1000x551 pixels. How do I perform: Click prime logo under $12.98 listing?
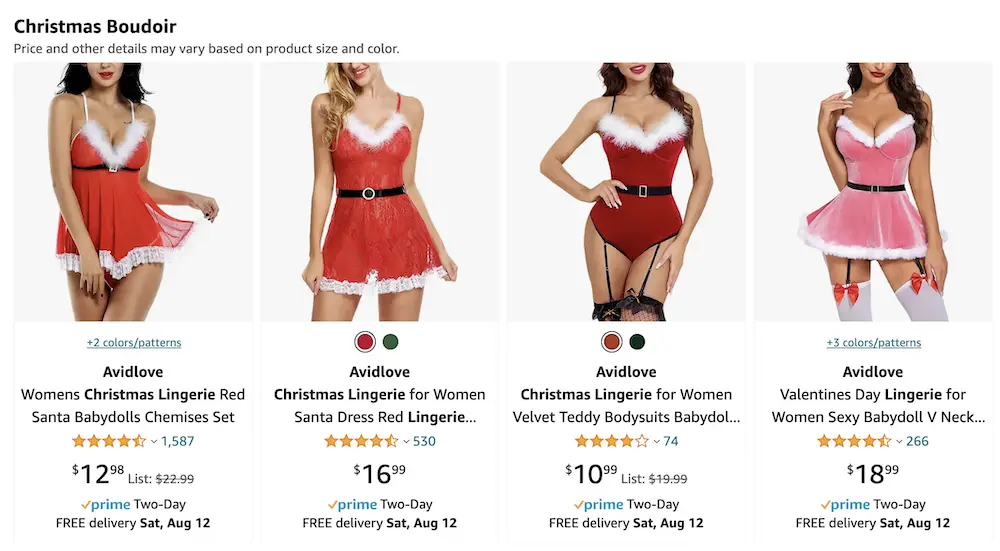pyautogui.click(x=106, y=504)
